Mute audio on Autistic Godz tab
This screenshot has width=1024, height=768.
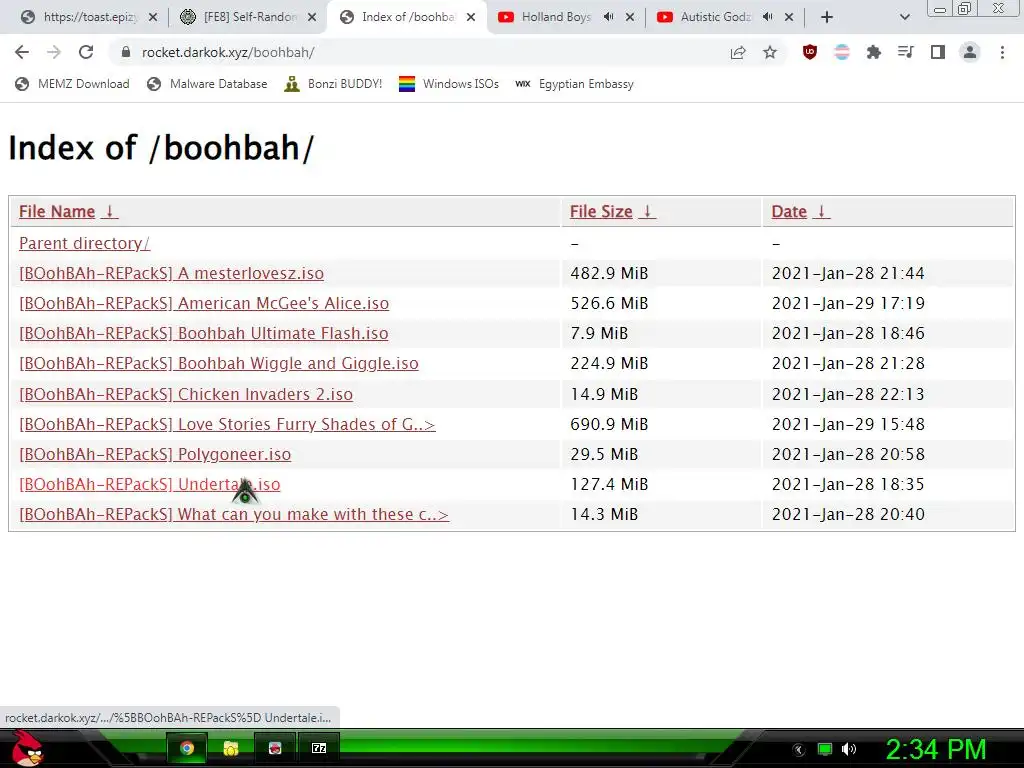(768, 17)
